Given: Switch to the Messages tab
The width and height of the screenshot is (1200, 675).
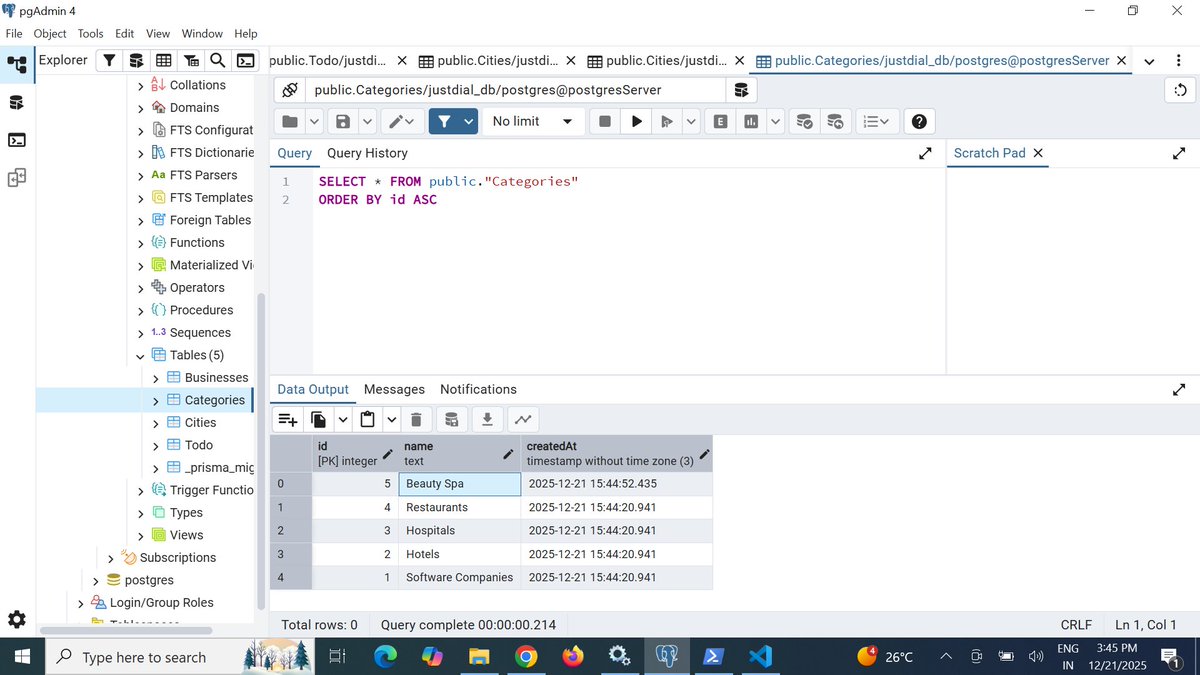Looking at the screenshot, I should pos(394,389).
